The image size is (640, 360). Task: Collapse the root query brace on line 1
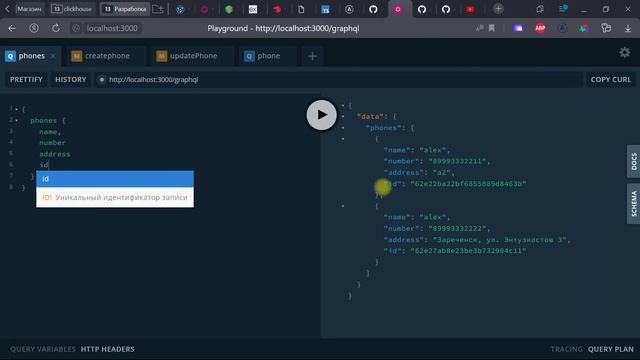[x=17, y=109]
